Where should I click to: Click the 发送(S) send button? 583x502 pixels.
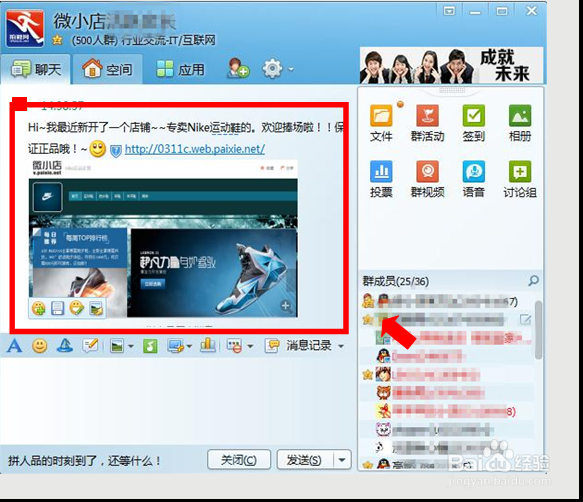(305, 460)
